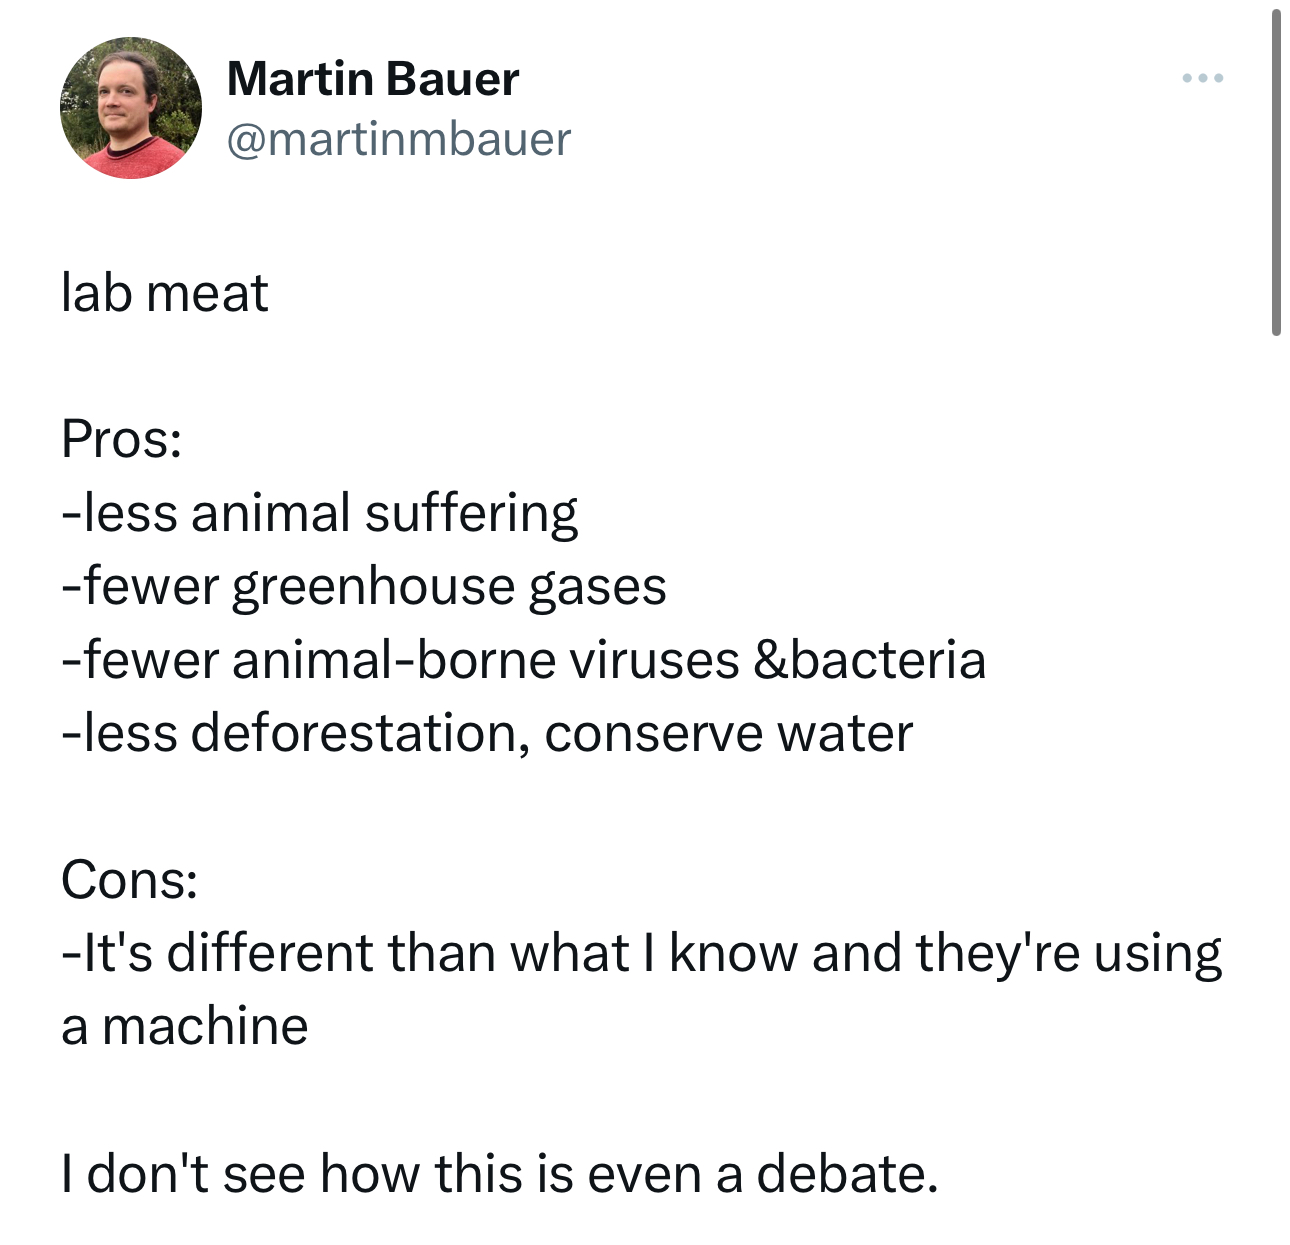
Task: Click the '-less animal suffering' line
Action: coord(320,513)
